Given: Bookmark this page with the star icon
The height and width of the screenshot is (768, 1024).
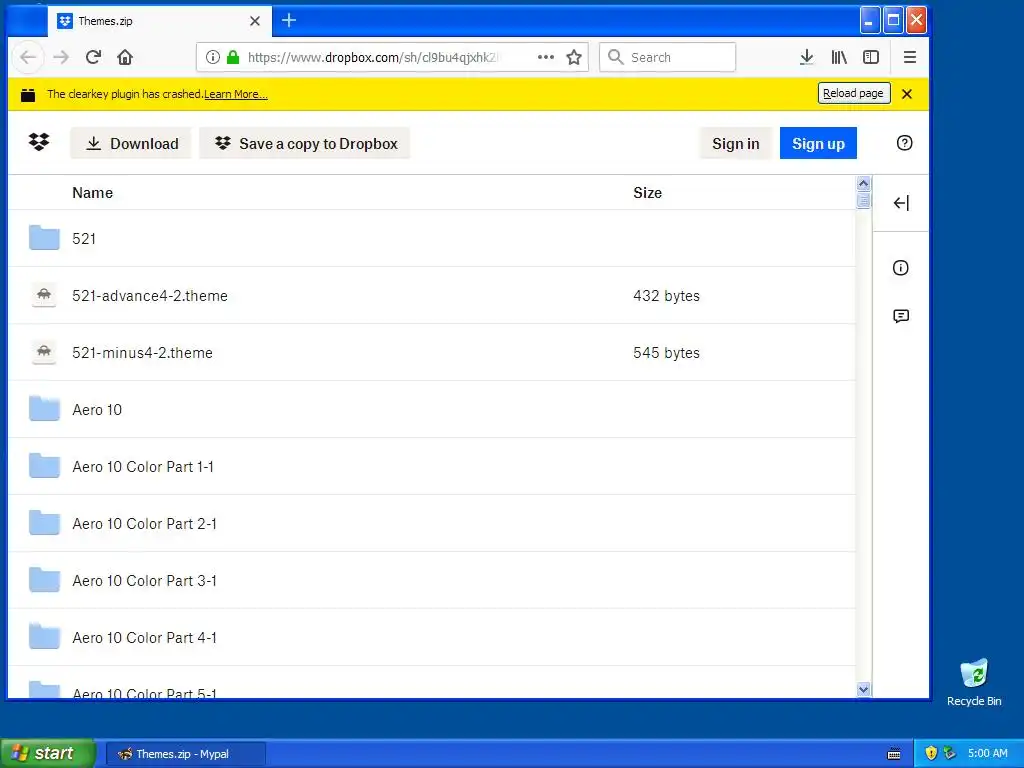Looking at the screenshot, I should point(574,57).
